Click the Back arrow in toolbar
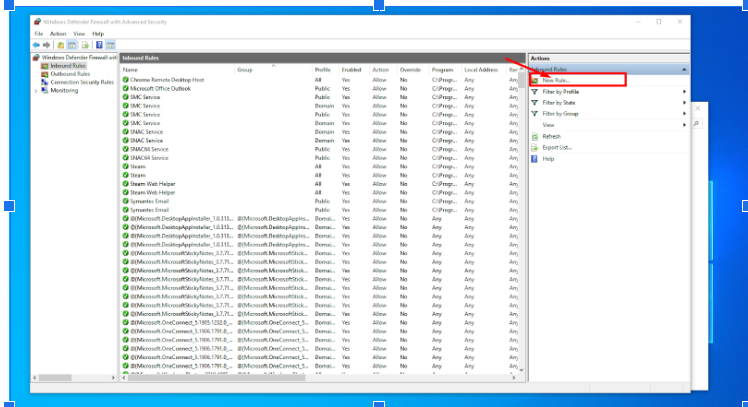The image size is (748, 407). click(36, 45)
